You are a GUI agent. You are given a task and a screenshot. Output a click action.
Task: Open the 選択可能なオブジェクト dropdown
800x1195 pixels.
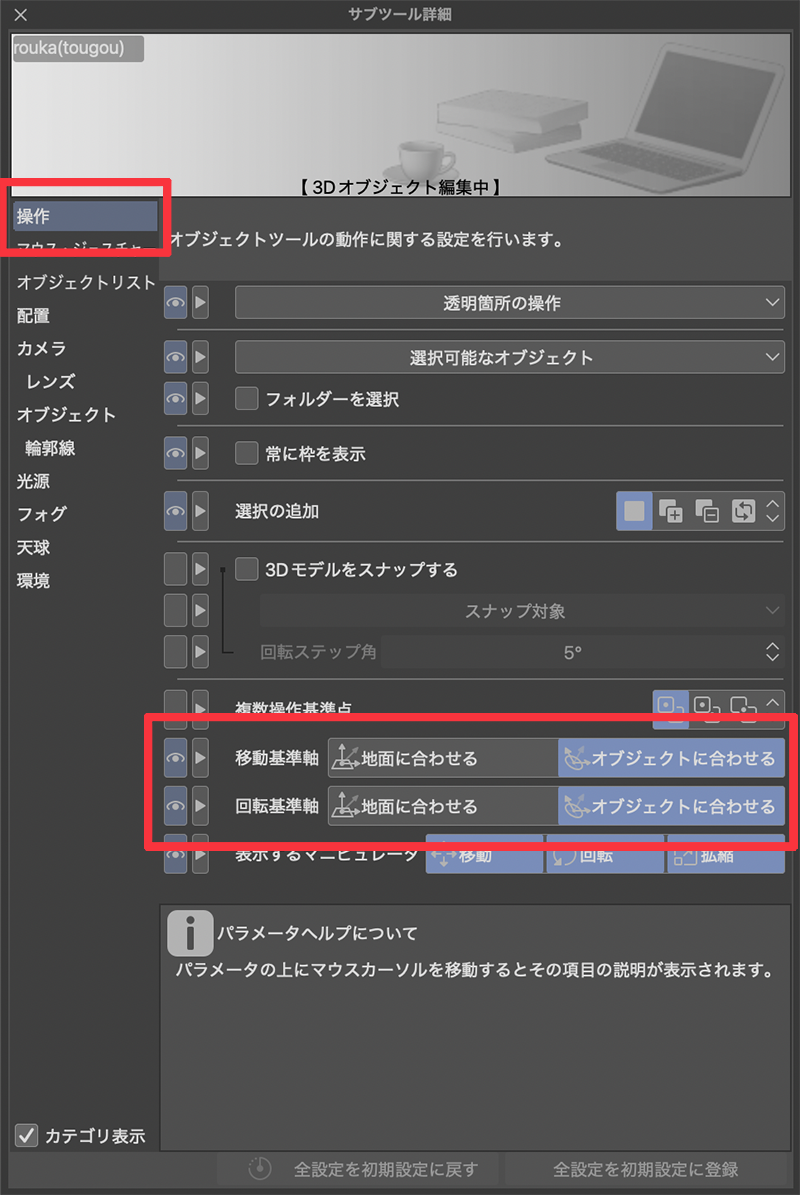(x=509, y=357)
